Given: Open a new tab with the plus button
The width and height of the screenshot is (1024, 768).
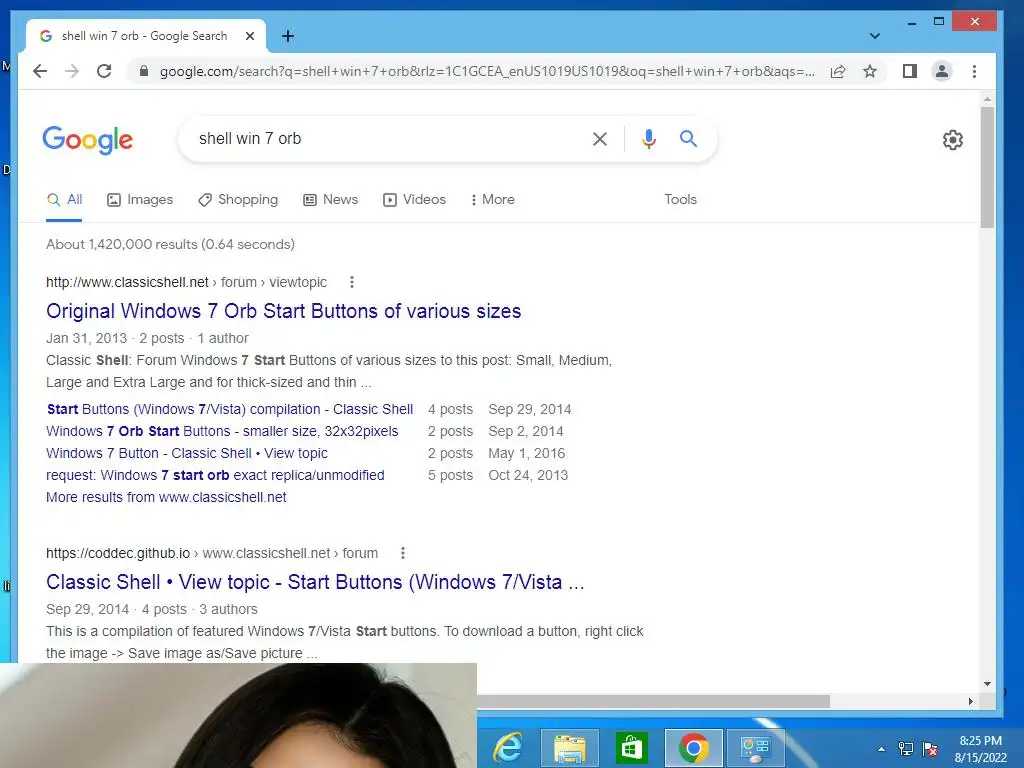Looking at the screenshot, I should point(287,36).
